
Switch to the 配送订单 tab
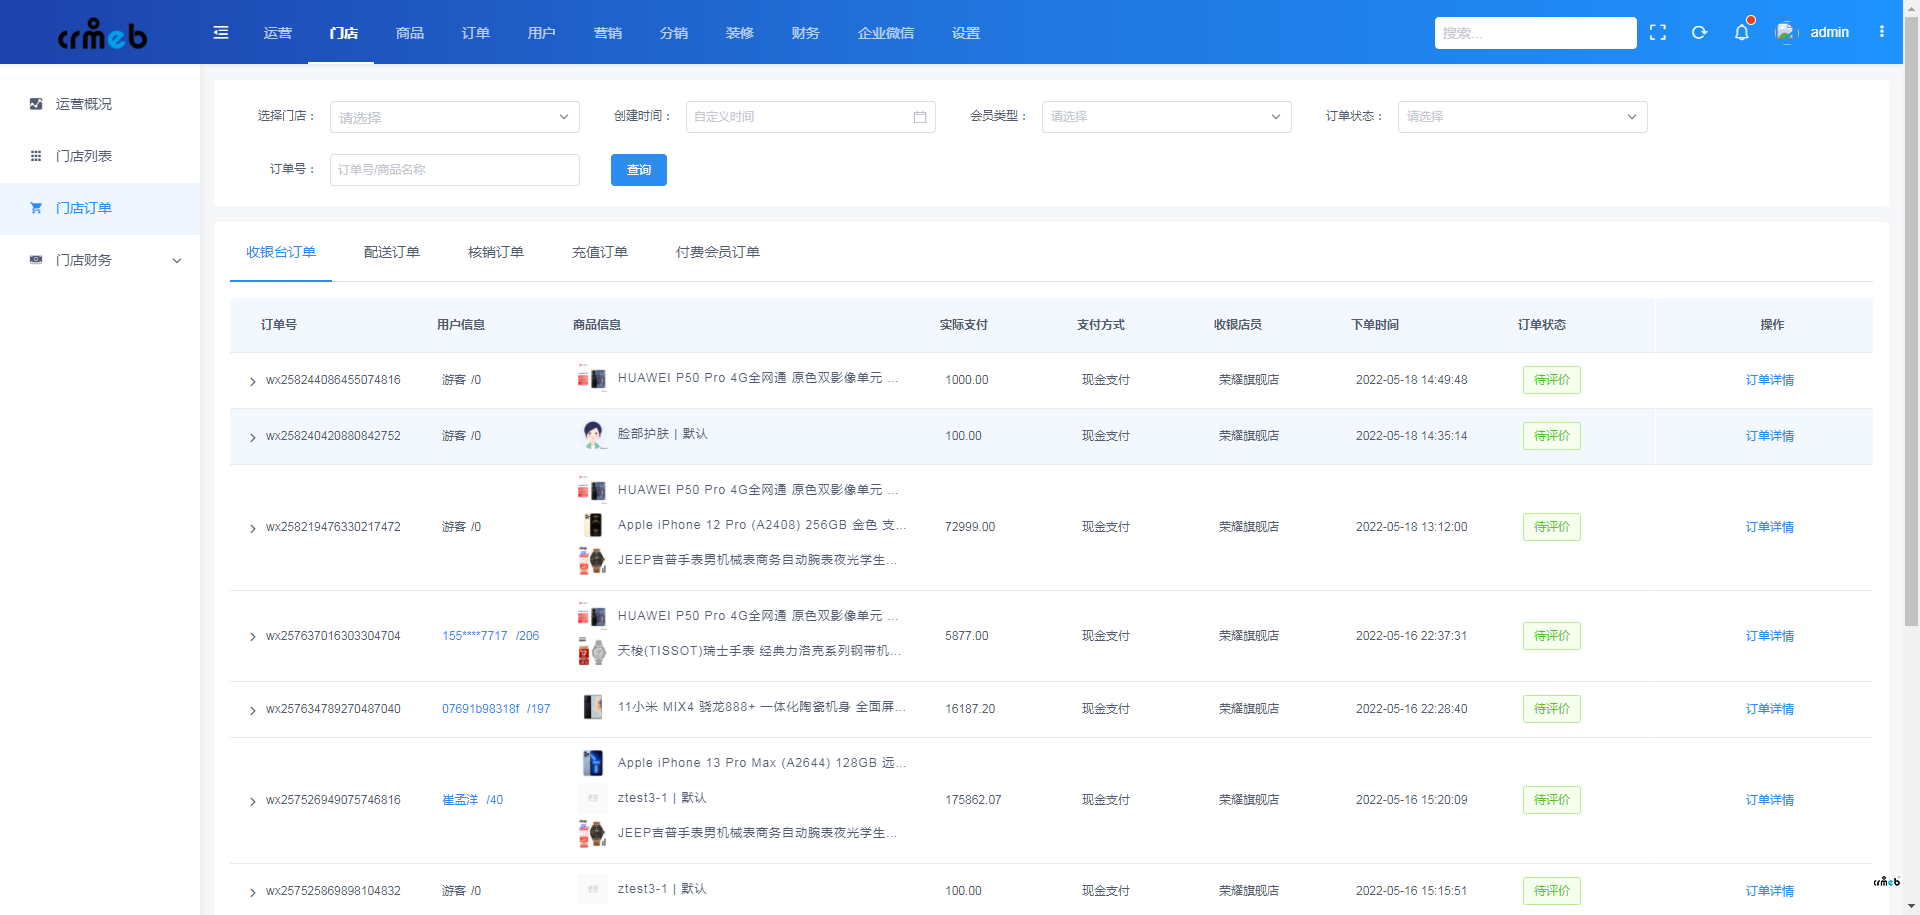pos(392,252)
